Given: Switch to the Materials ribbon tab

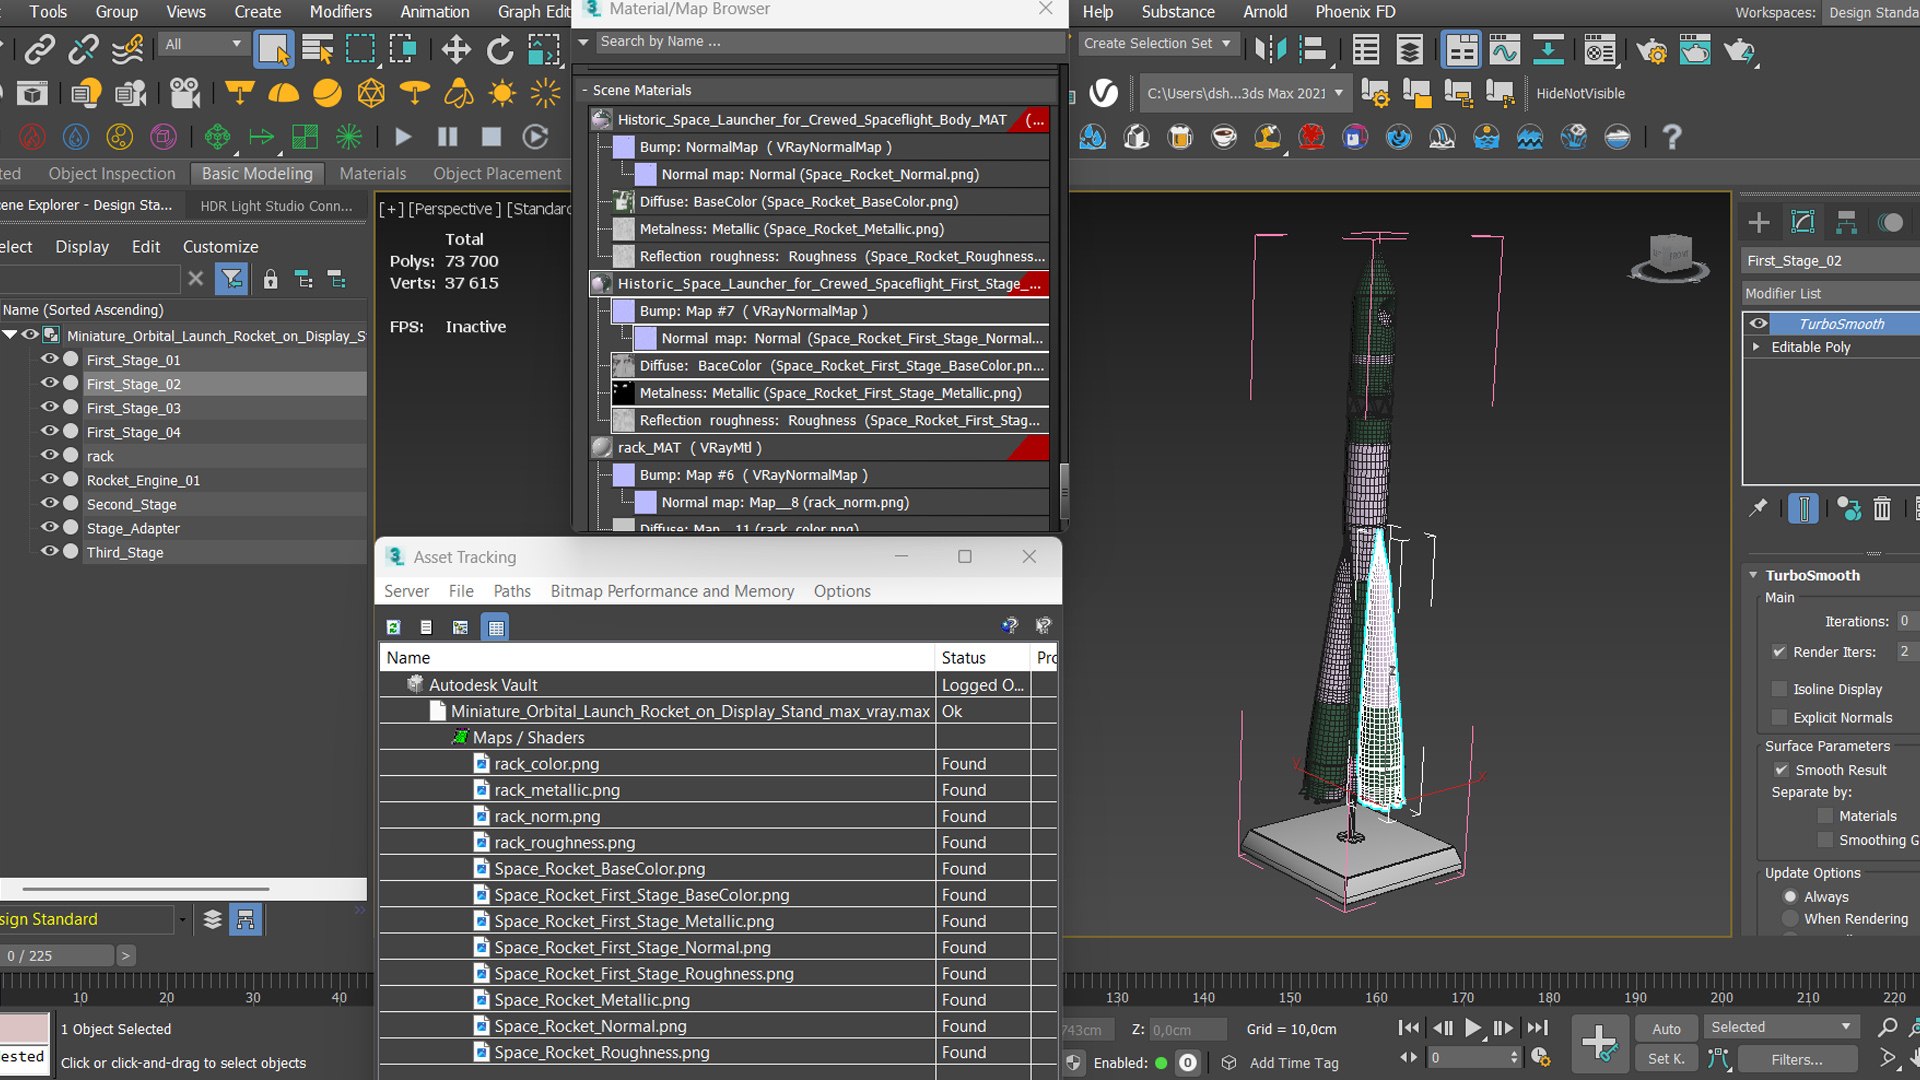Looking at the screenshot, I should click(x=372, y=173).
